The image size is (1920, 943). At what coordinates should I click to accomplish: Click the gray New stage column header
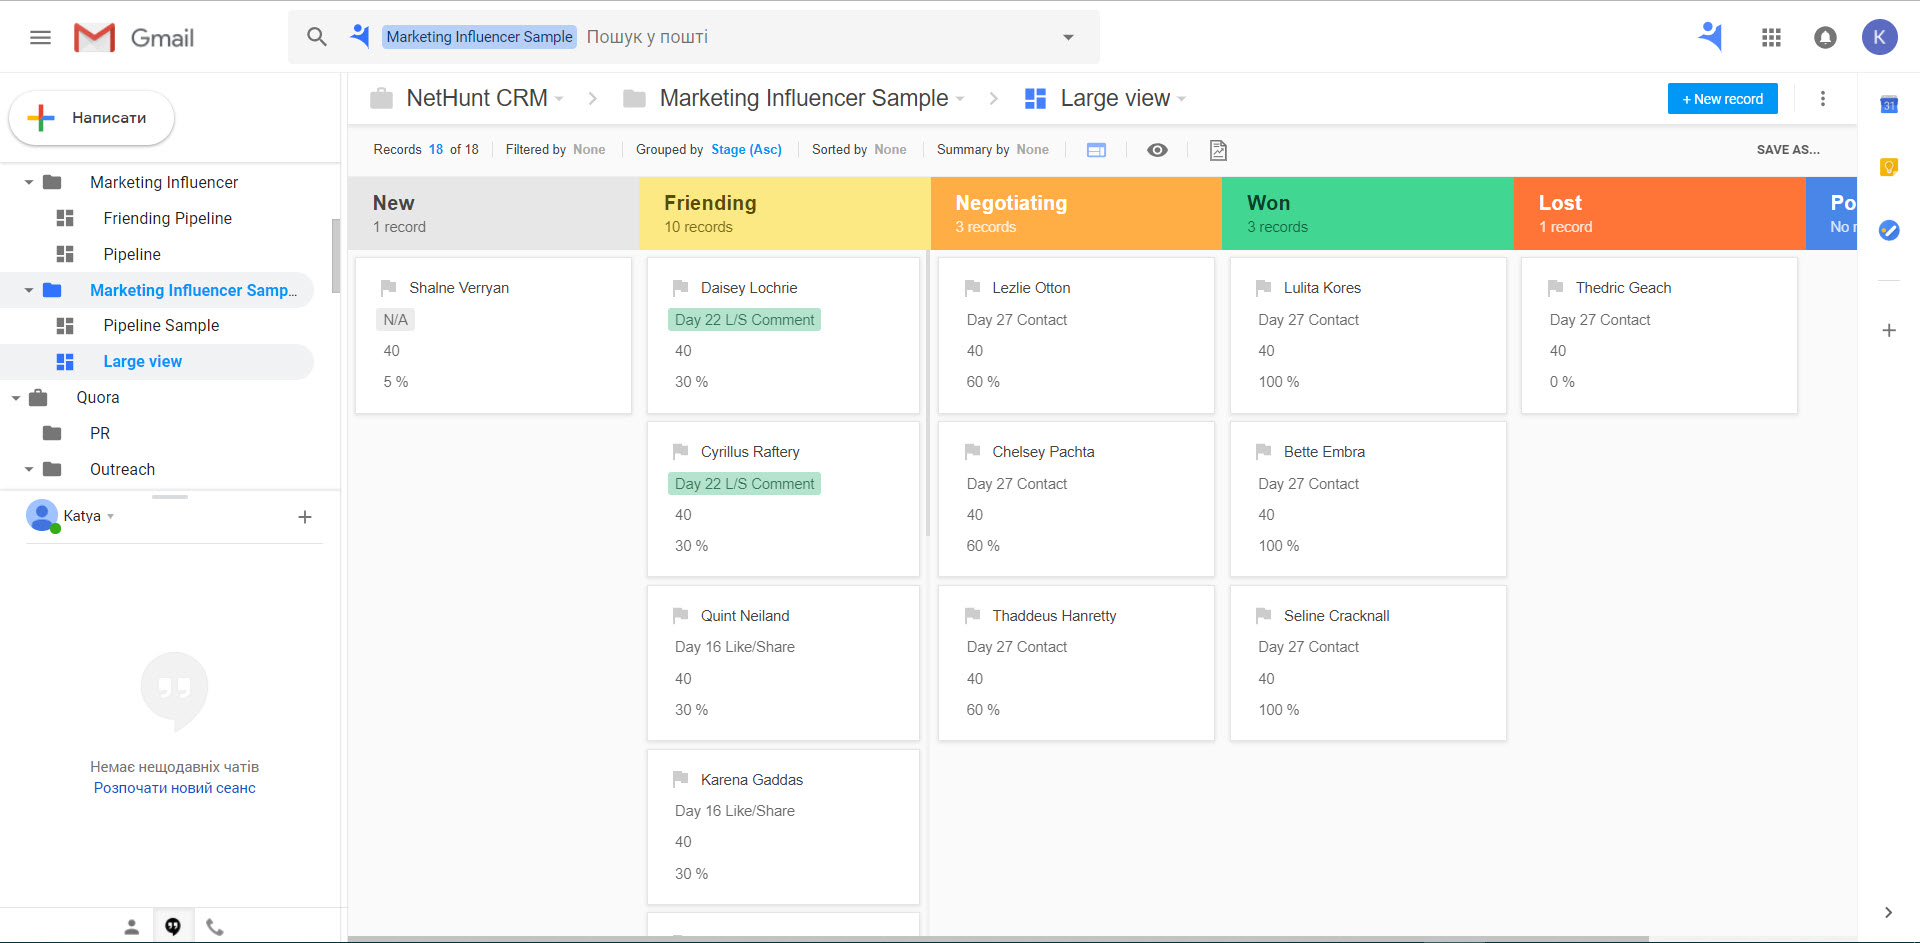point(493,213)
